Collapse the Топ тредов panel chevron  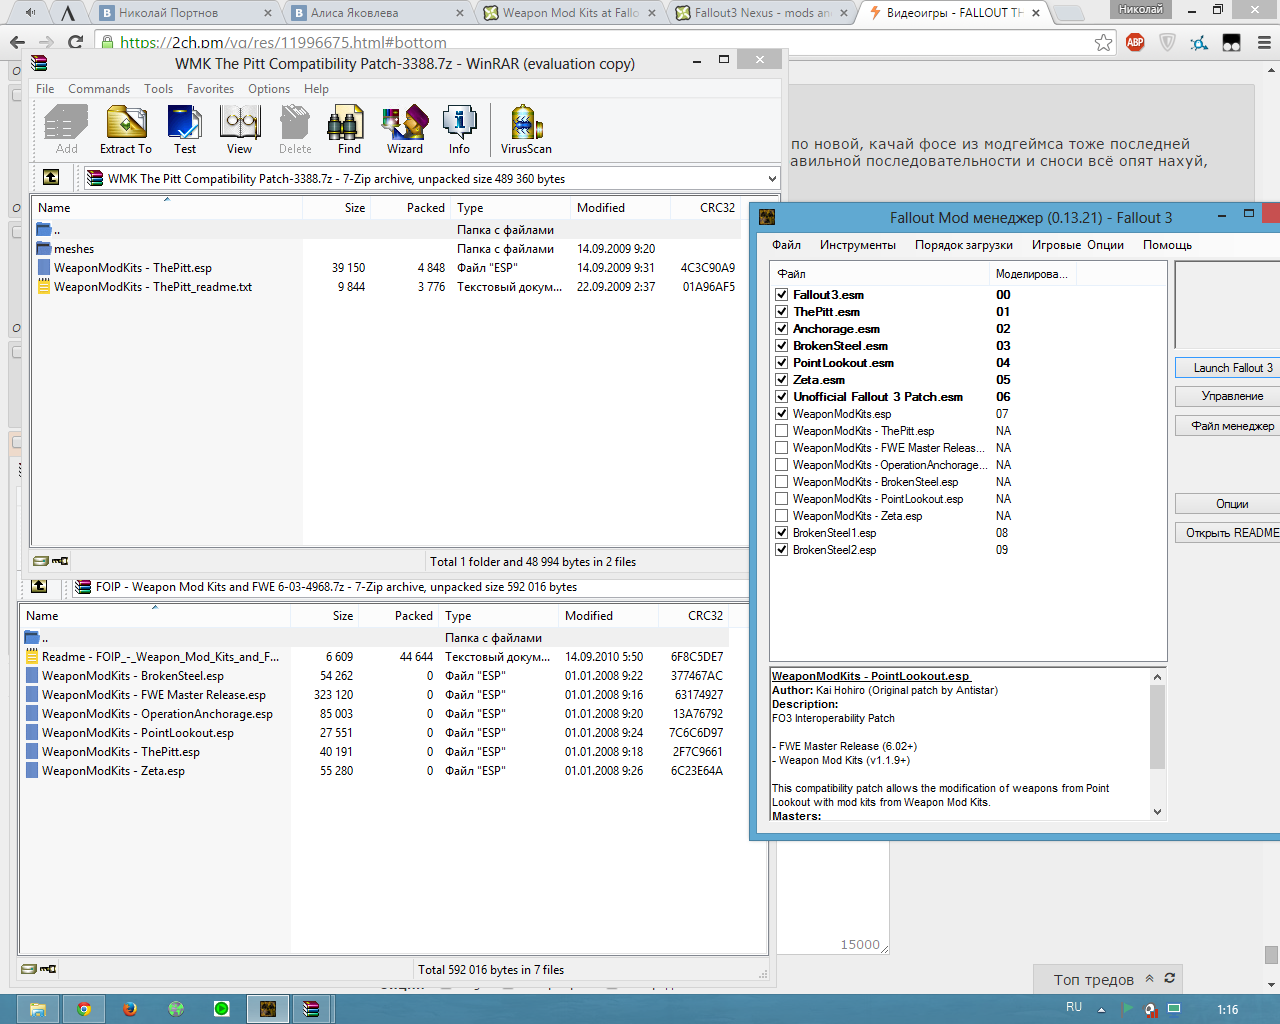point(1150,979)
